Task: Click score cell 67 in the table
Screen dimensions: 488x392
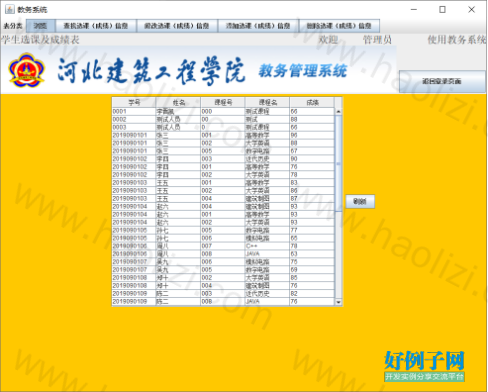Action: (x=312, y=151)
